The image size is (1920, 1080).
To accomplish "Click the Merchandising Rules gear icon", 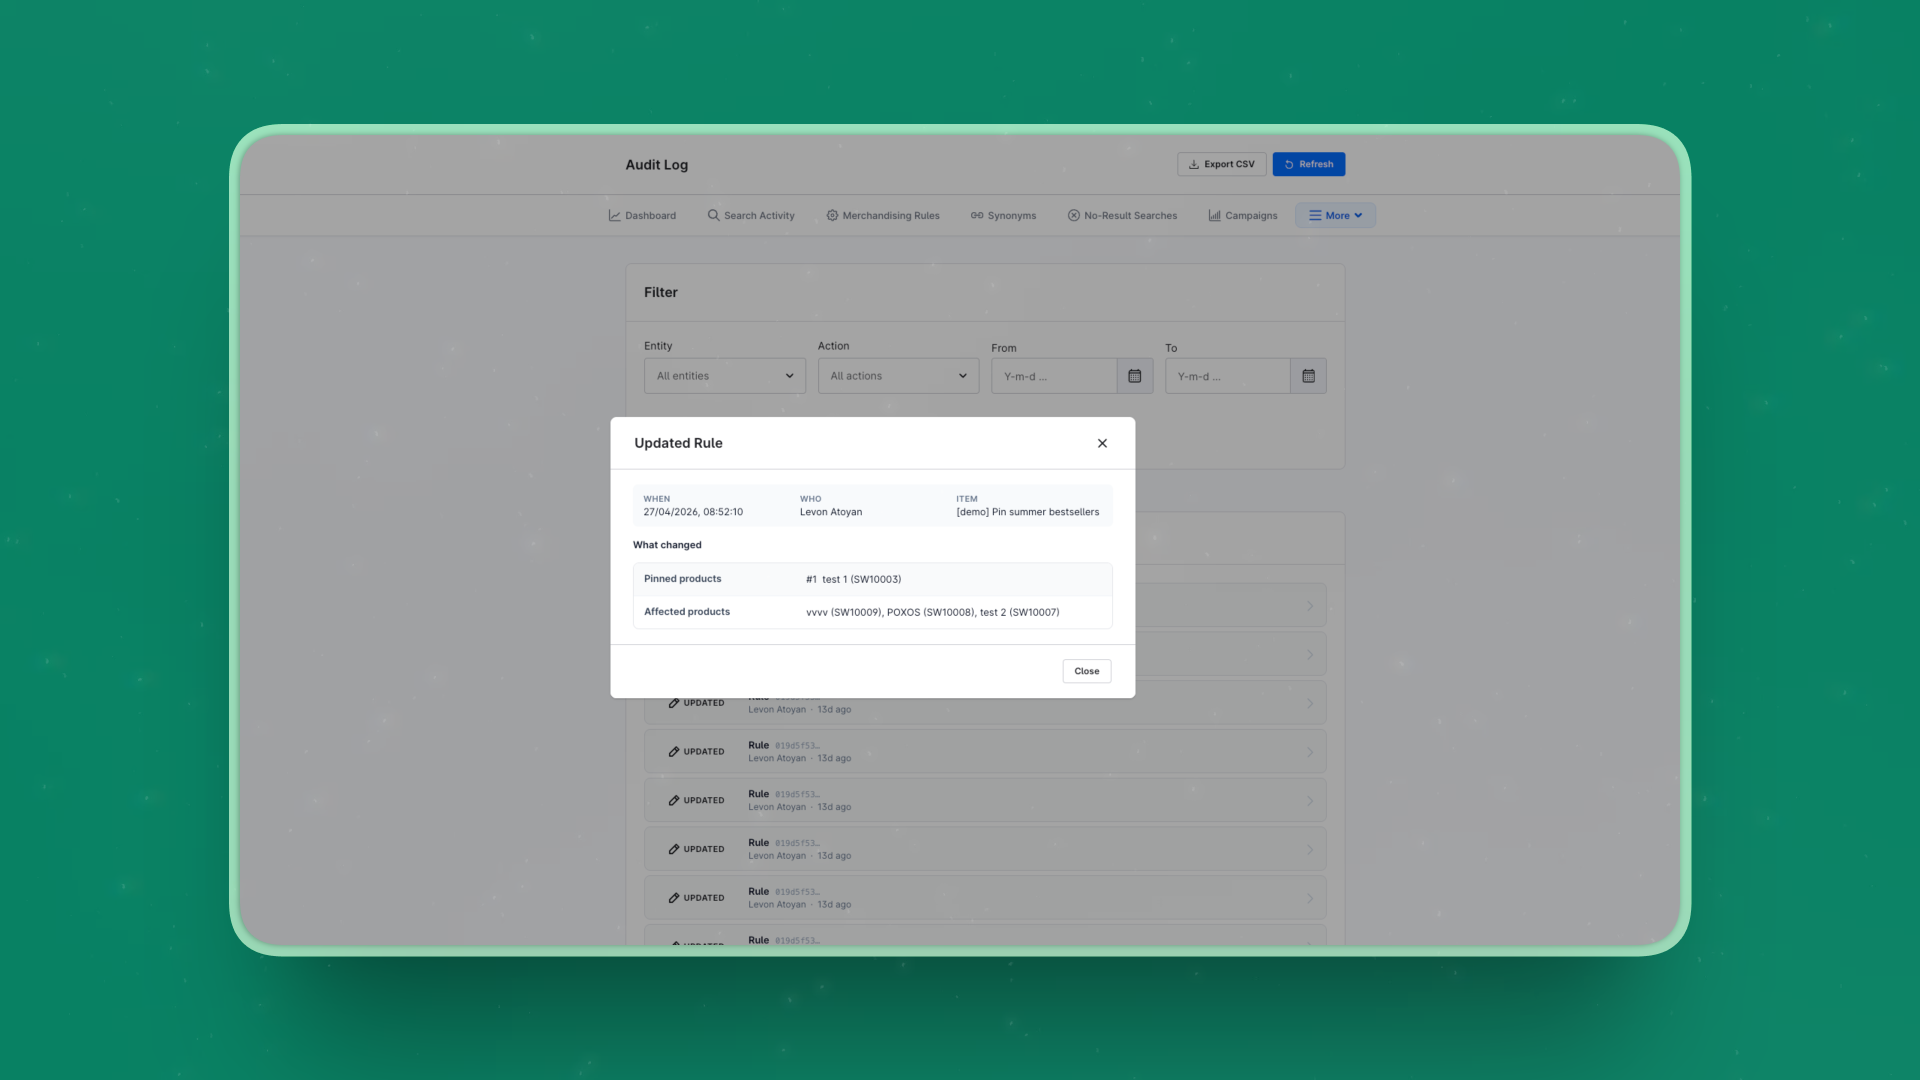I will pyautogui.click(x=832, y=215).
